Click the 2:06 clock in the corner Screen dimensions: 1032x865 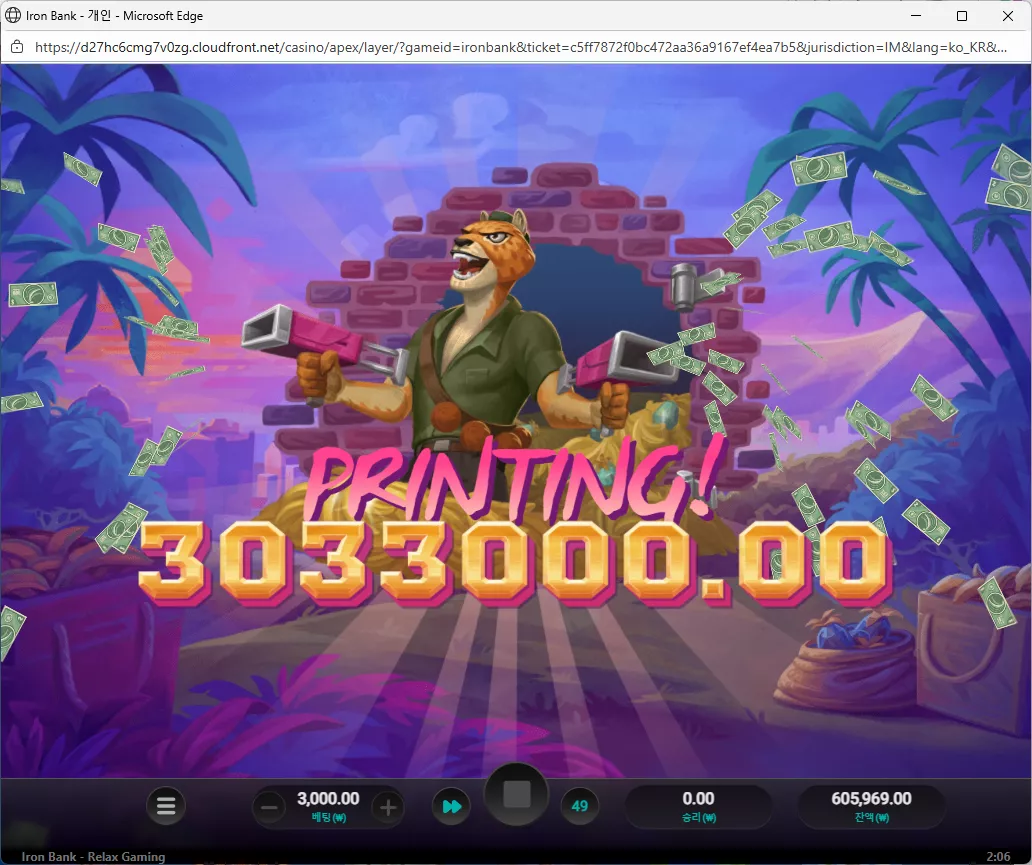coord(998,856)
